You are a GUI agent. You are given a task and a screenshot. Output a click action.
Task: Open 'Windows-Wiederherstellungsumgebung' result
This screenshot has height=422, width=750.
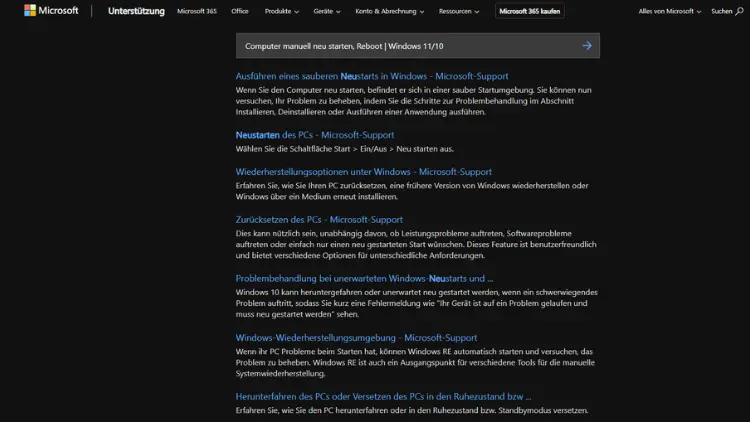click(356, 338)
